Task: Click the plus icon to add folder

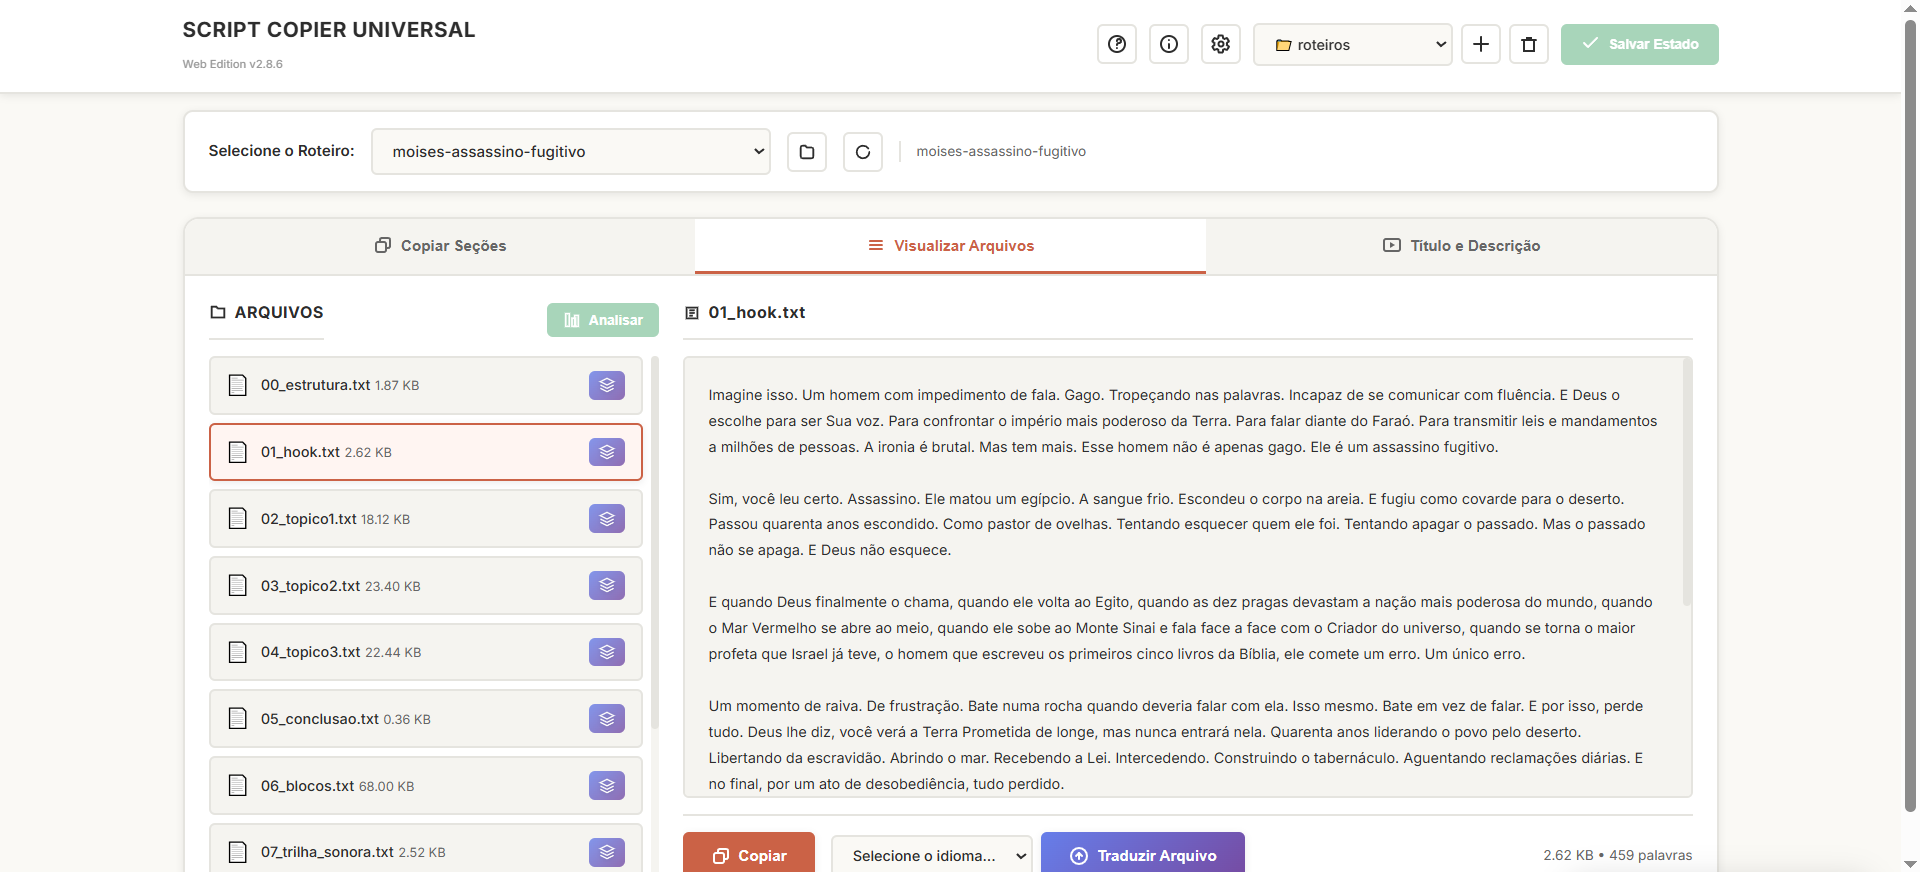Action: [x=1481, y=44]
